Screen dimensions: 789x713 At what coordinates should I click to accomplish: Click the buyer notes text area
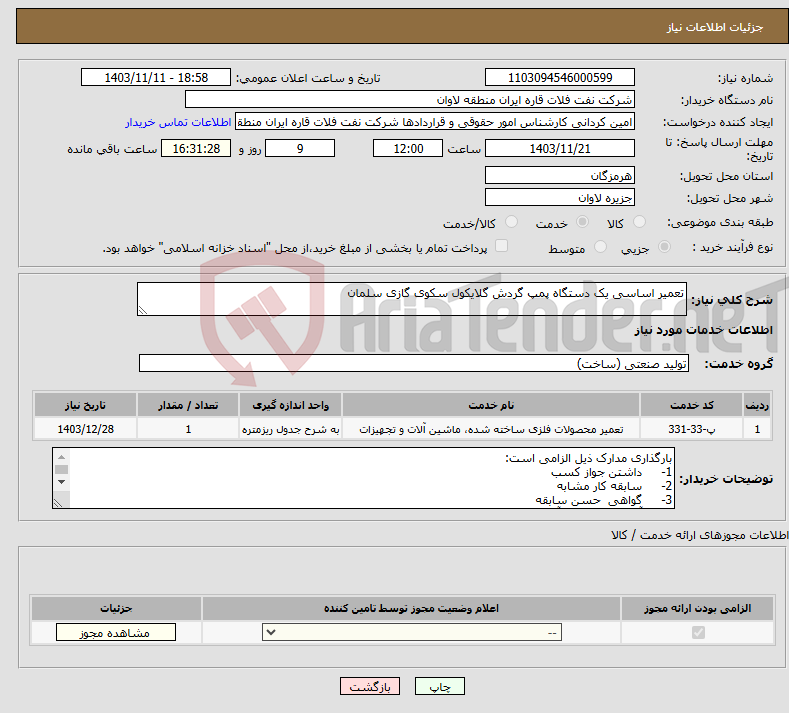coord(363,478)
